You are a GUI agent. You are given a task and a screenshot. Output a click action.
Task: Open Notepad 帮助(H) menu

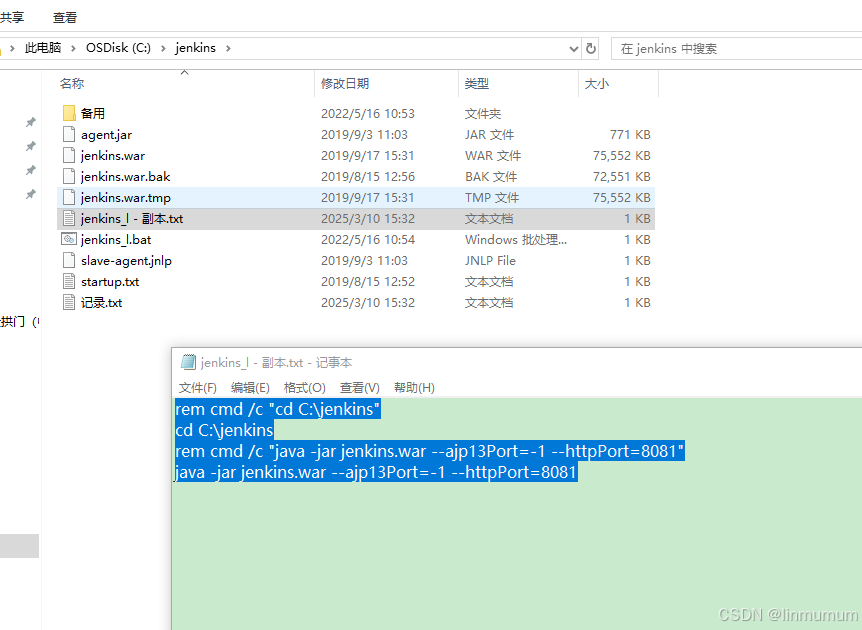tap(414, 388)
